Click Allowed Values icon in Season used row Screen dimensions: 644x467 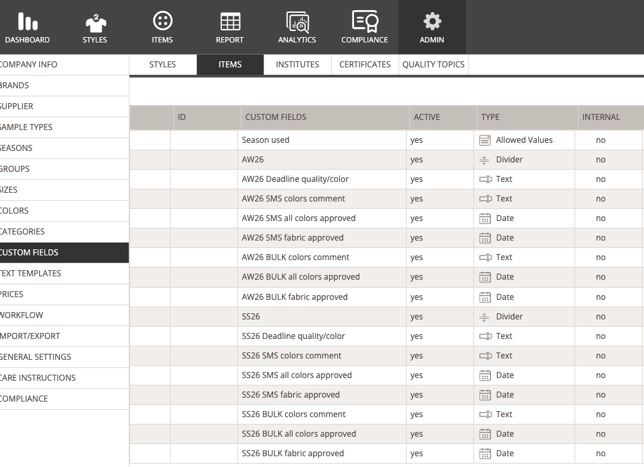click(485, 140)
